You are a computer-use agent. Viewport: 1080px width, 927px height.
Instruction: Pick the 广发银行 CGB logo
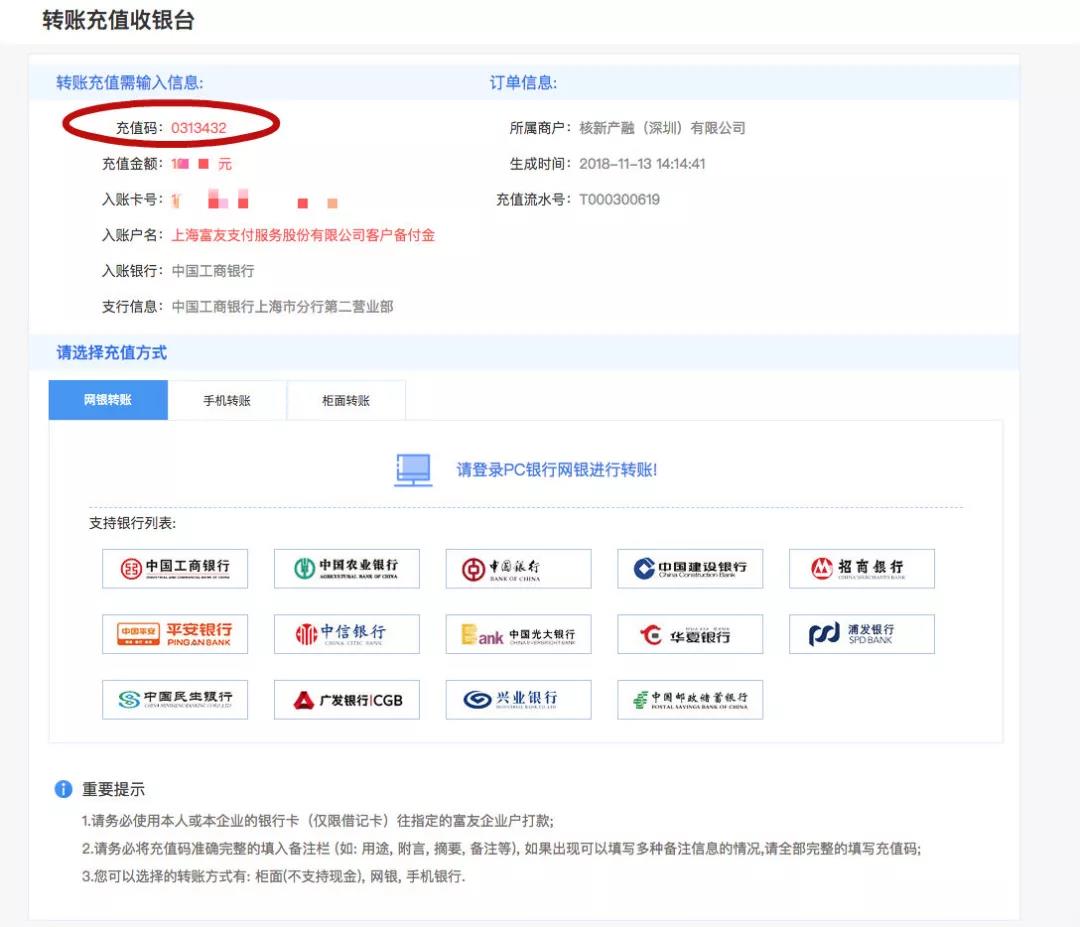tap(346, 700)
